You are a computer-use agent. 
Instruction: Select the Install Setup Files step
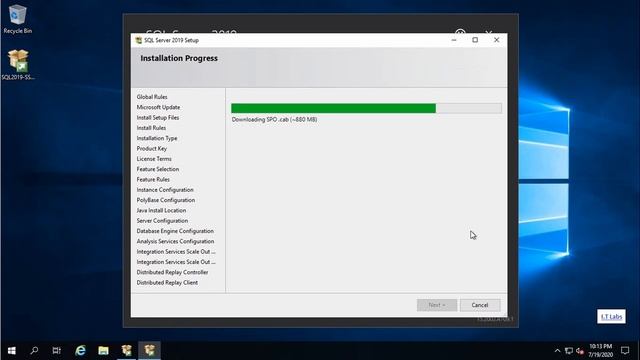coord(158,118)
